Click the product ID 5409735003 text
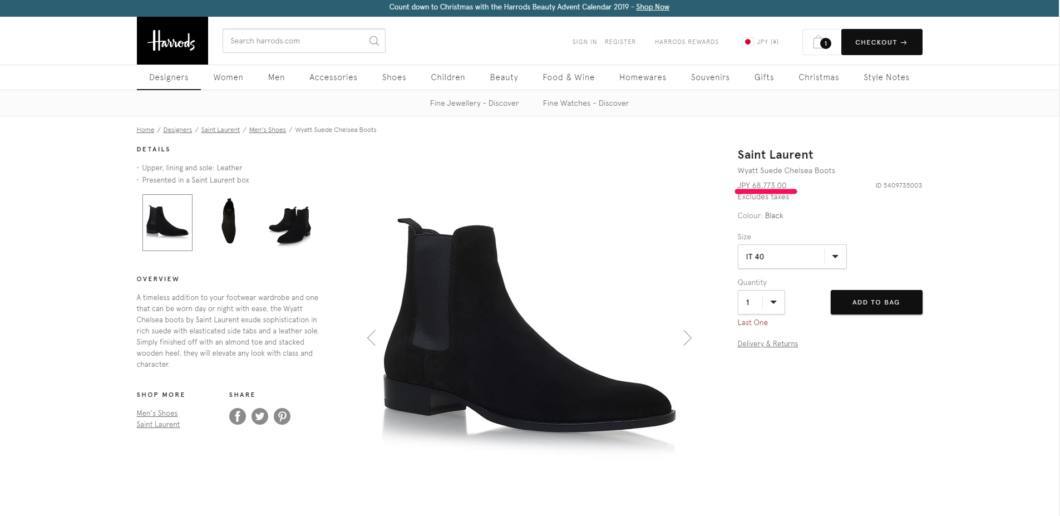This screenshot has width=1060, height=516. coord(898,185)
